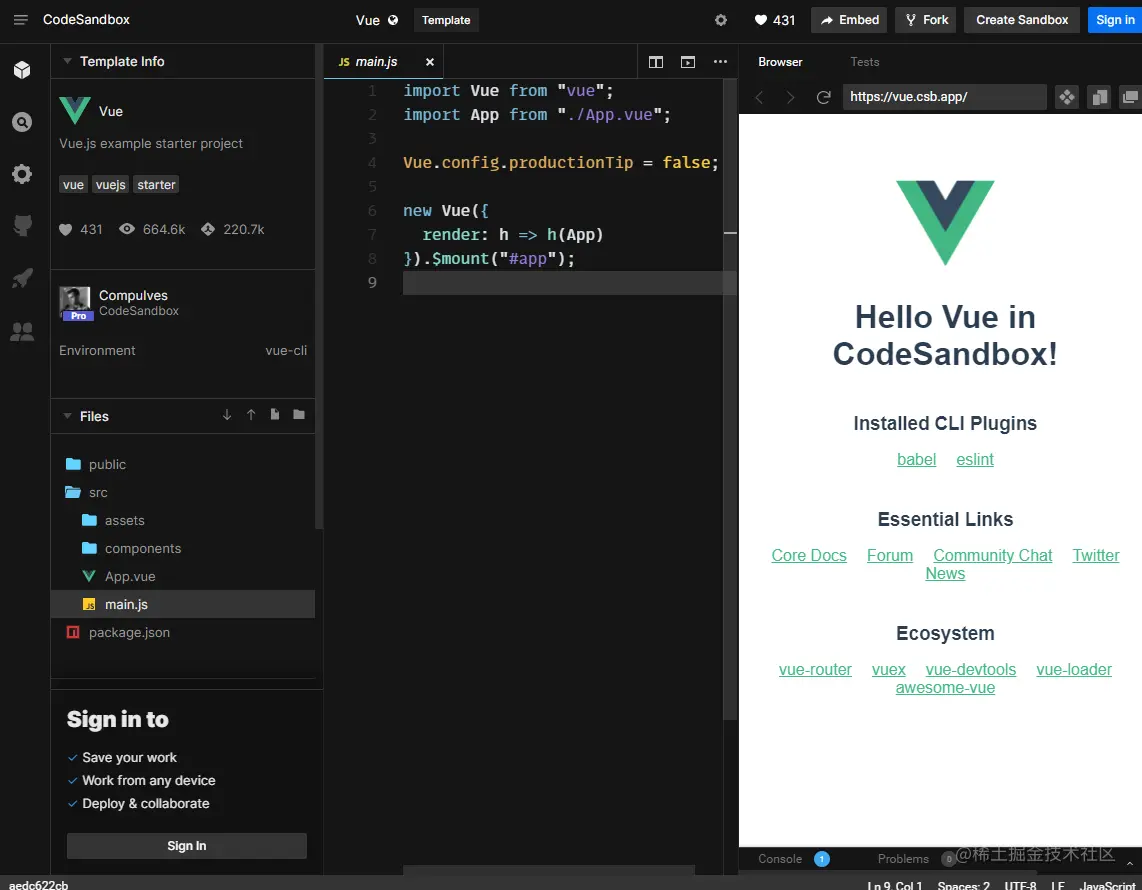The image size is (1142, 890).
Task: Click the vue-cli environment link
Action: click(x=286, y=350)
